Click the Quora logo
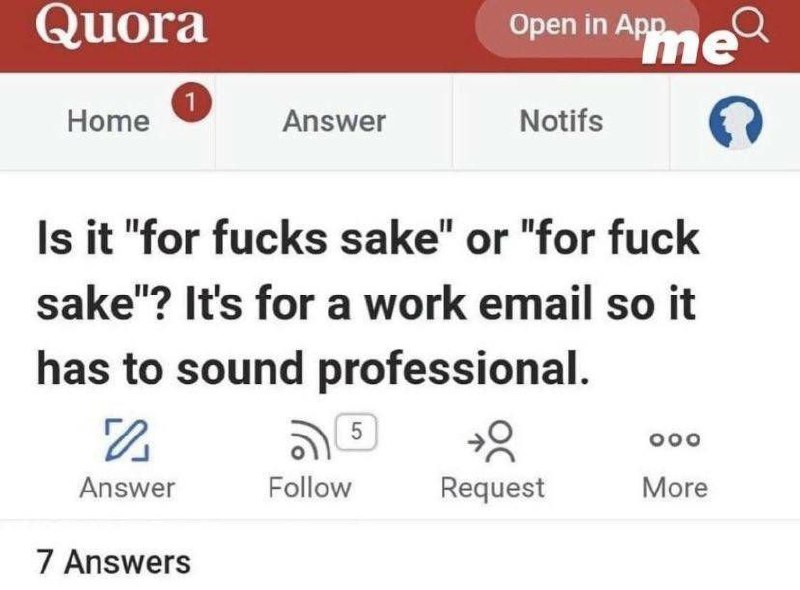The height and width of the screenshot is (590, 800). [x=121, y=24]
